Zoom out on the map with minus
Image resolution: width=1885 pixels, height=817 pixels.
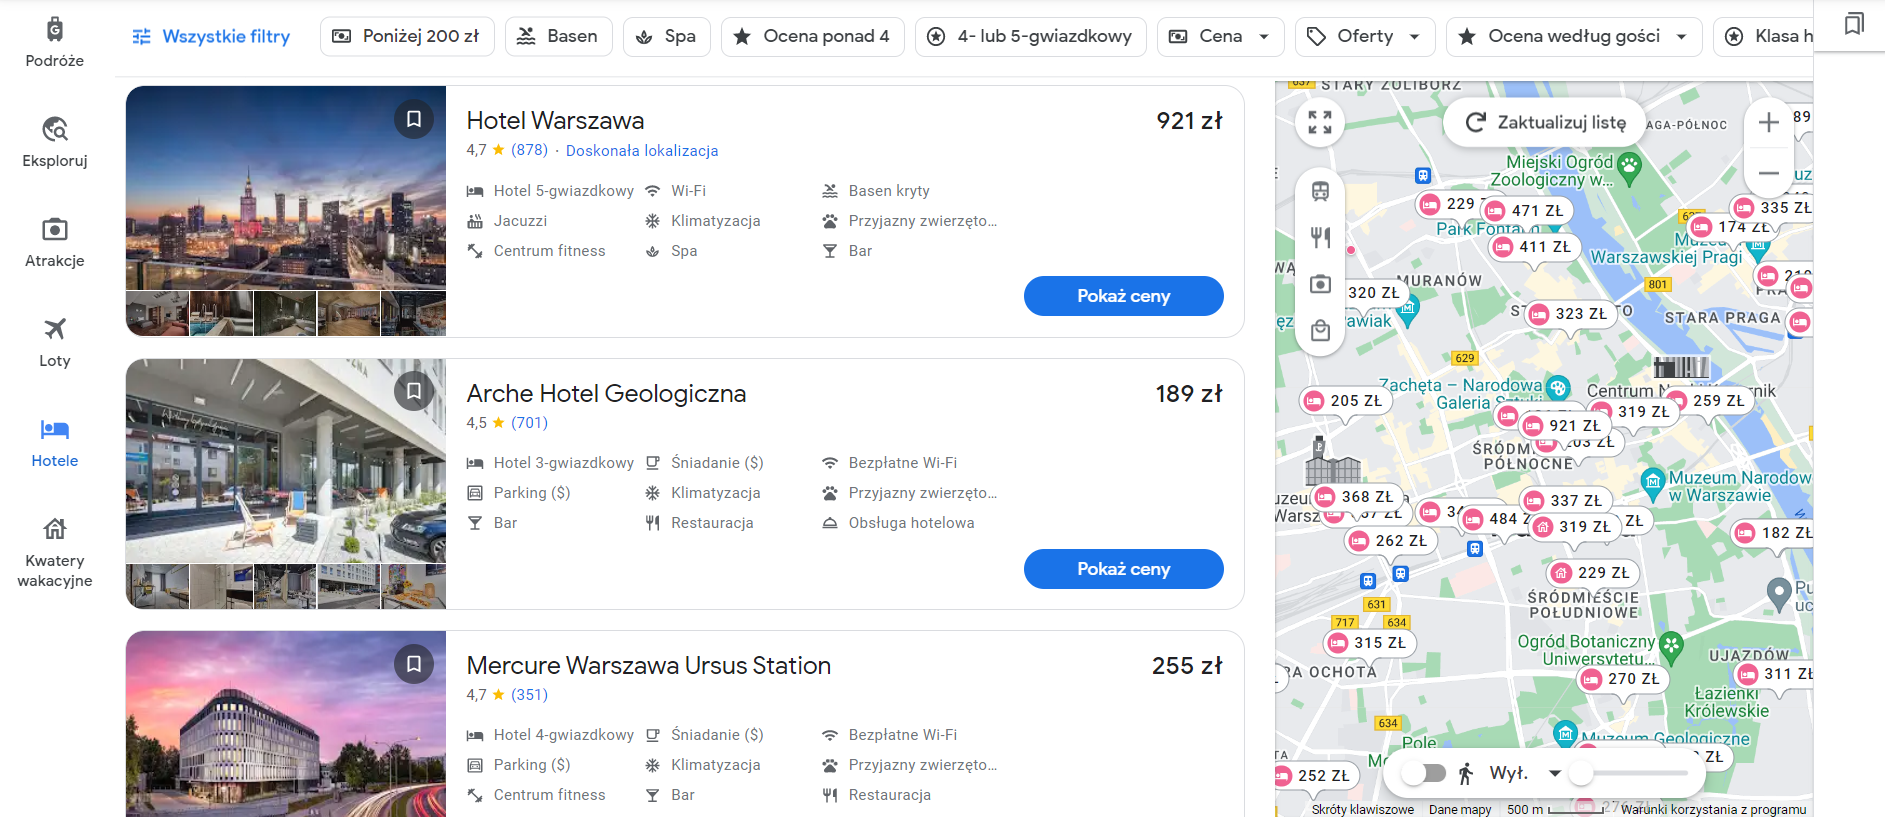coord(1768,173)
